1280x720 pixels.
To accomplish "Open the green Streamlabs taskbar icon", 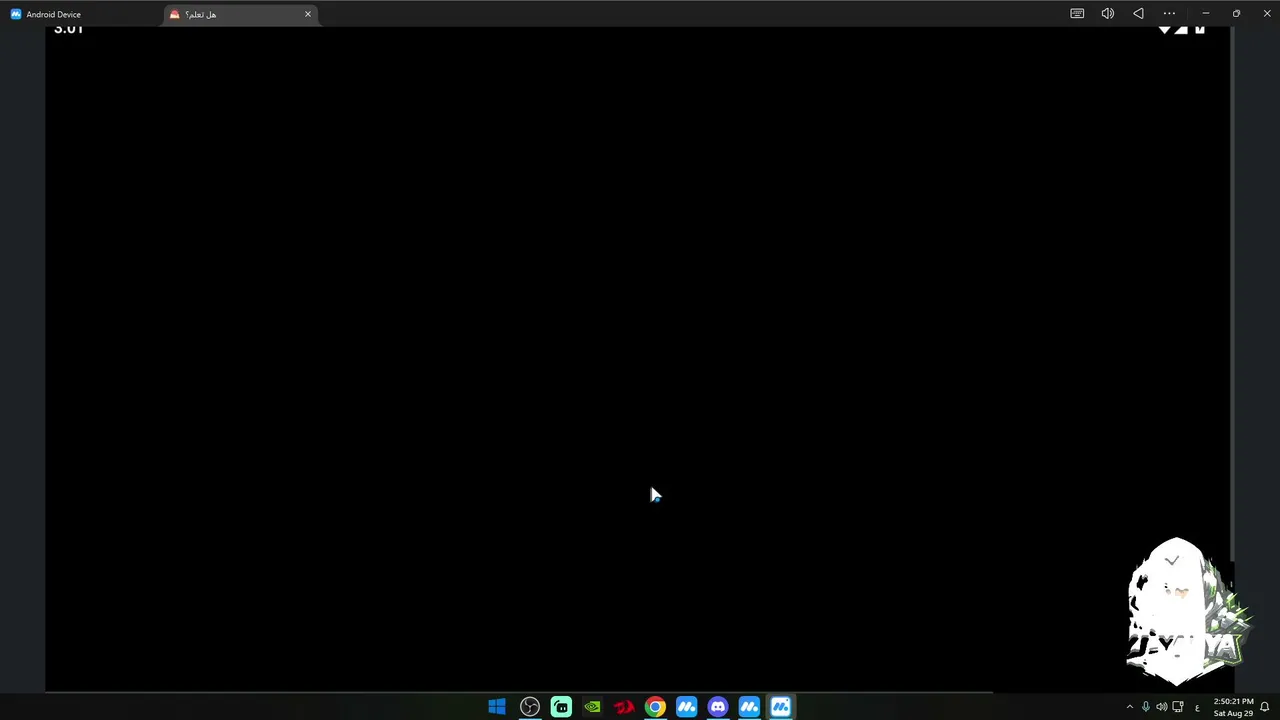I will [x=561, y=707].
